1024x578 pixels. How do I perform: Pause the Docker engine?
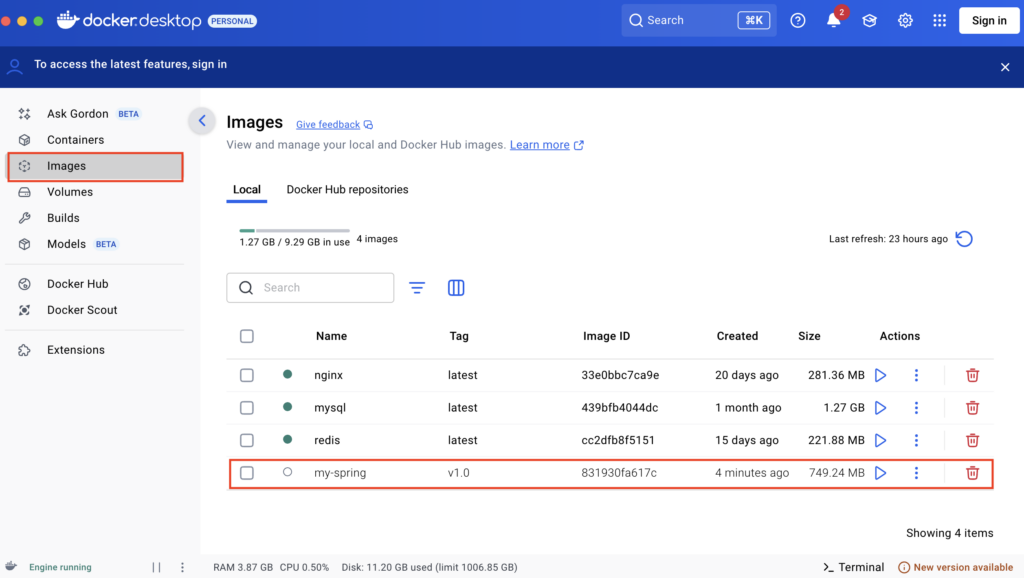[157, 567]
